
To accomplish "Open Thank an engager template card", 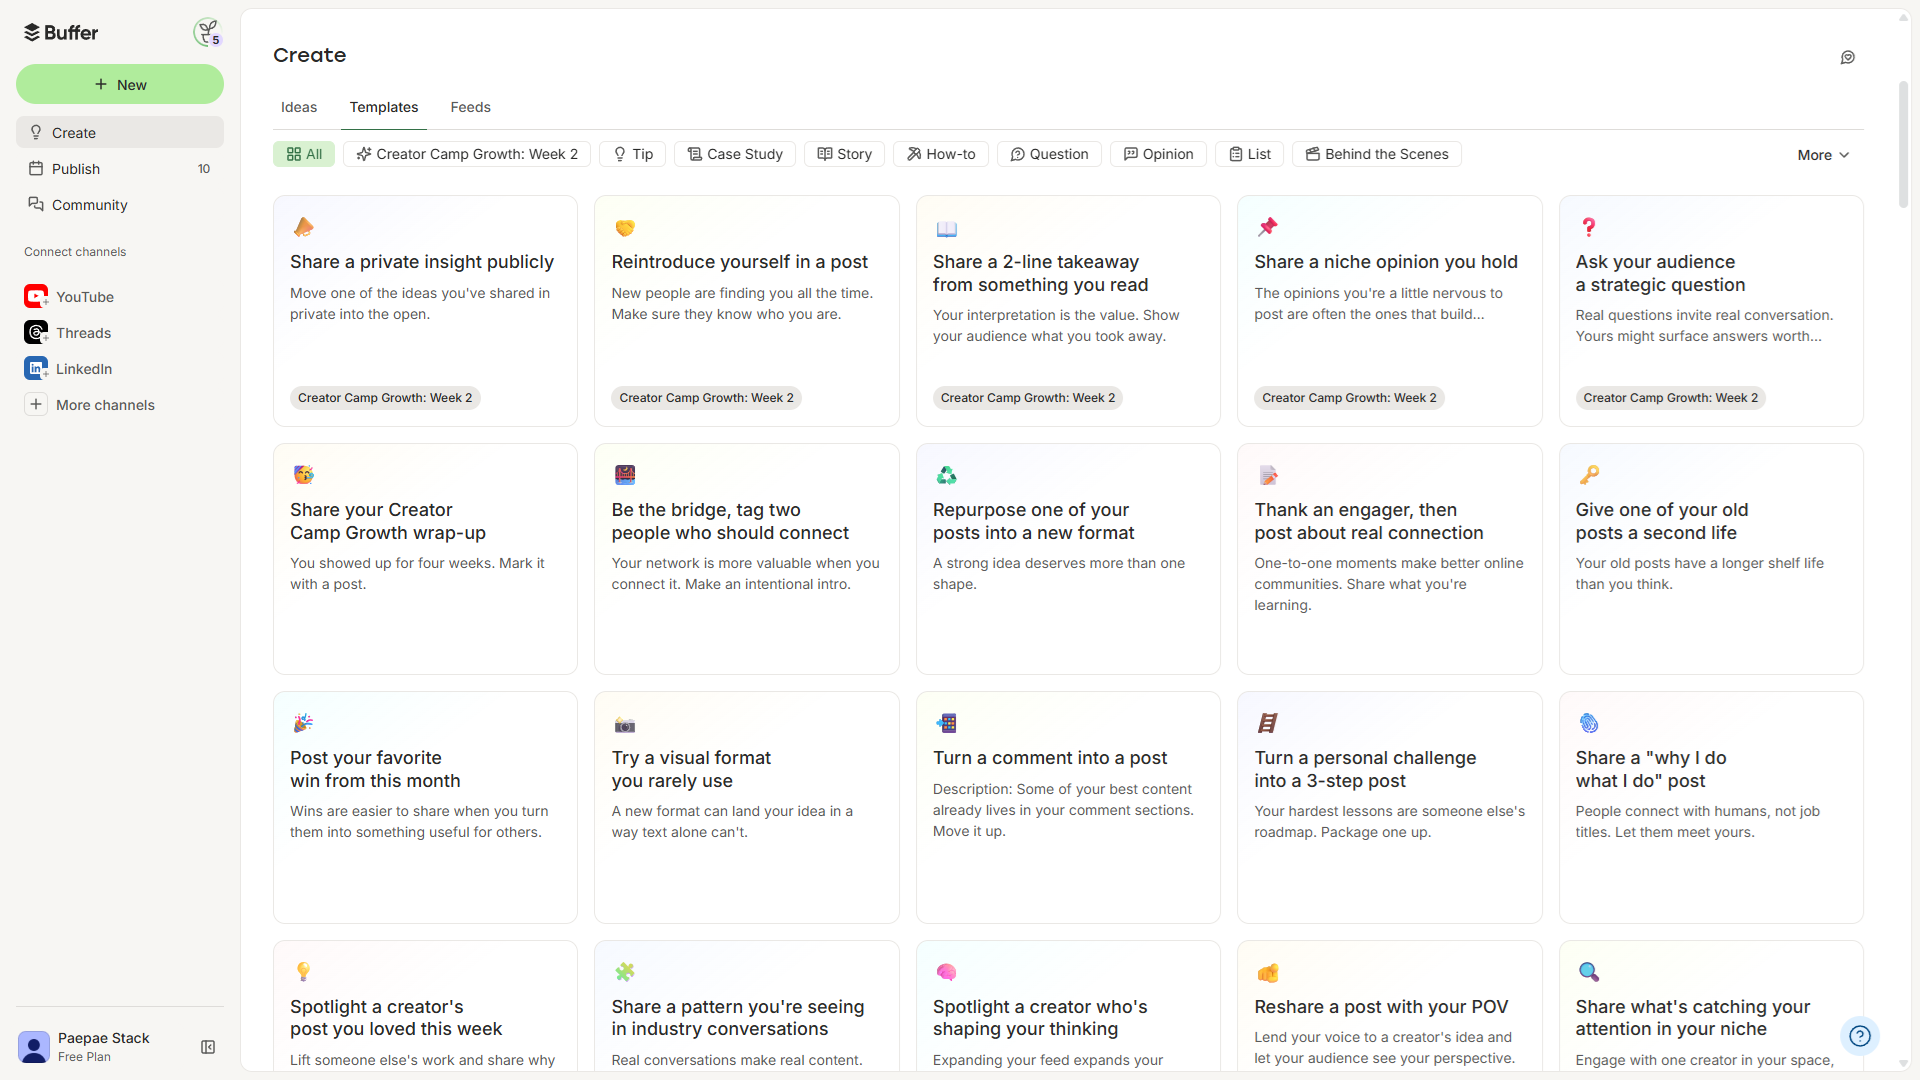I will click(x=1389, y=559).
